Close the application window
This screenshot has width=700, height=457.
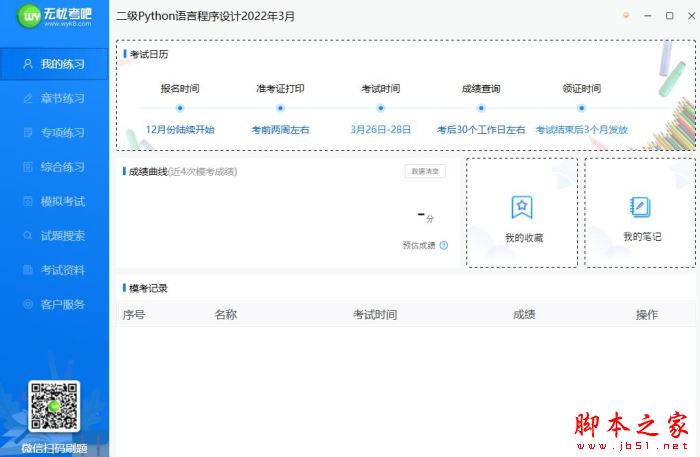(x=692, y=16)
